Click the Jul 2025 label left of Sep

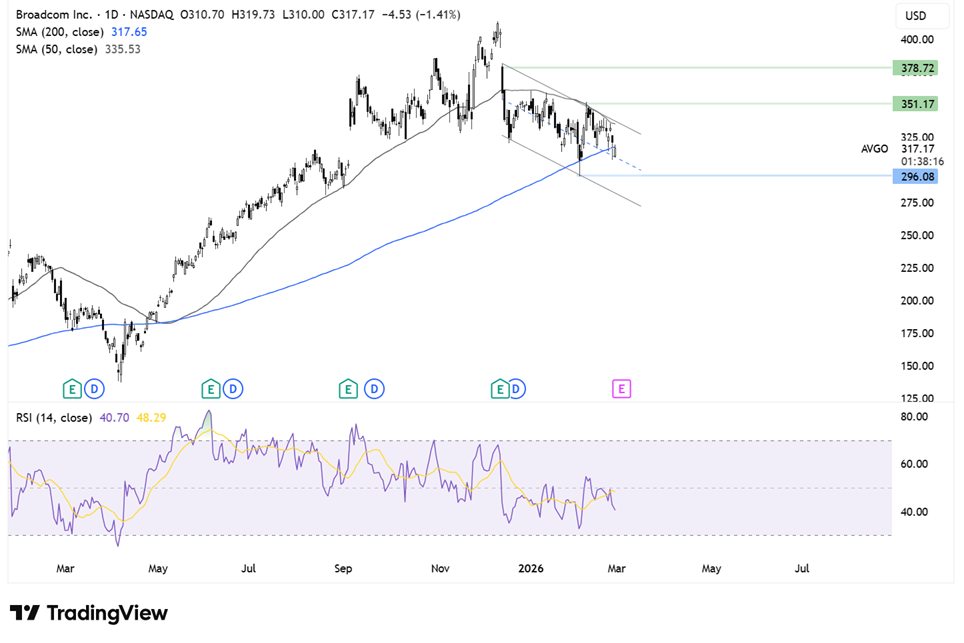pyautogui.click(x=248, y=569)
